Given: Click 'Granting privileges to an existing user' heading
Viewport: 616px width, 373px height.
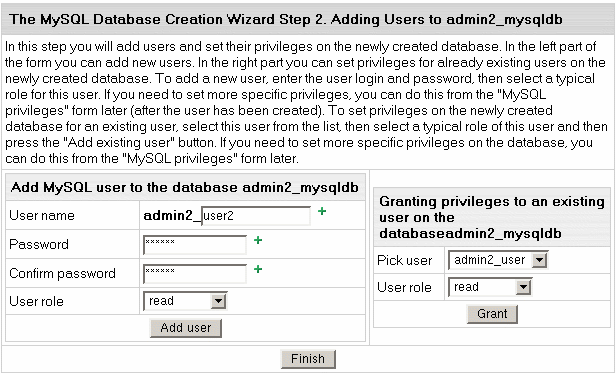Looking at the screenshot, I should (x=492, y=217).
